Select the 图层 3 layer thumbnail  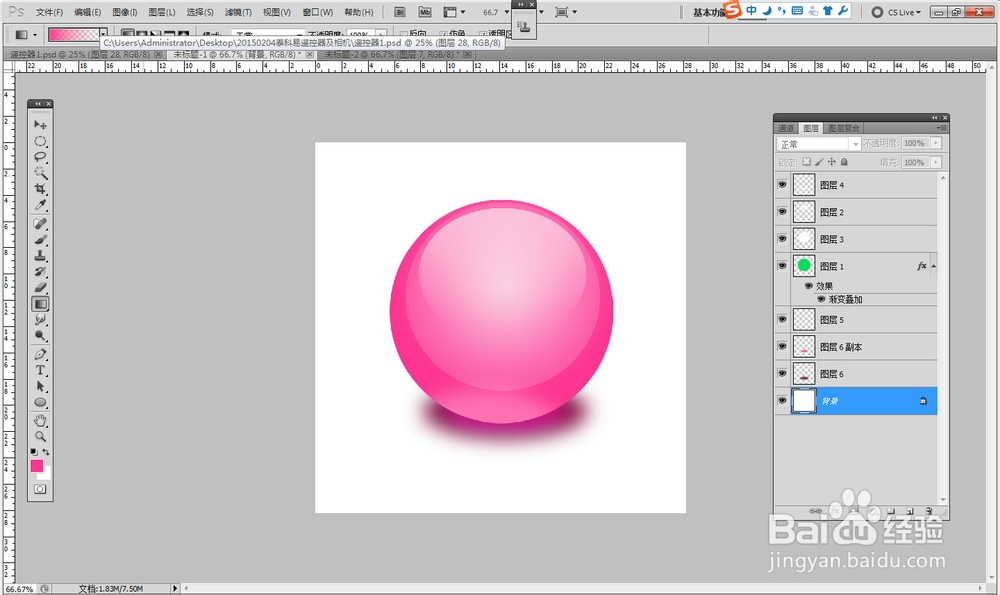(804, 239)
